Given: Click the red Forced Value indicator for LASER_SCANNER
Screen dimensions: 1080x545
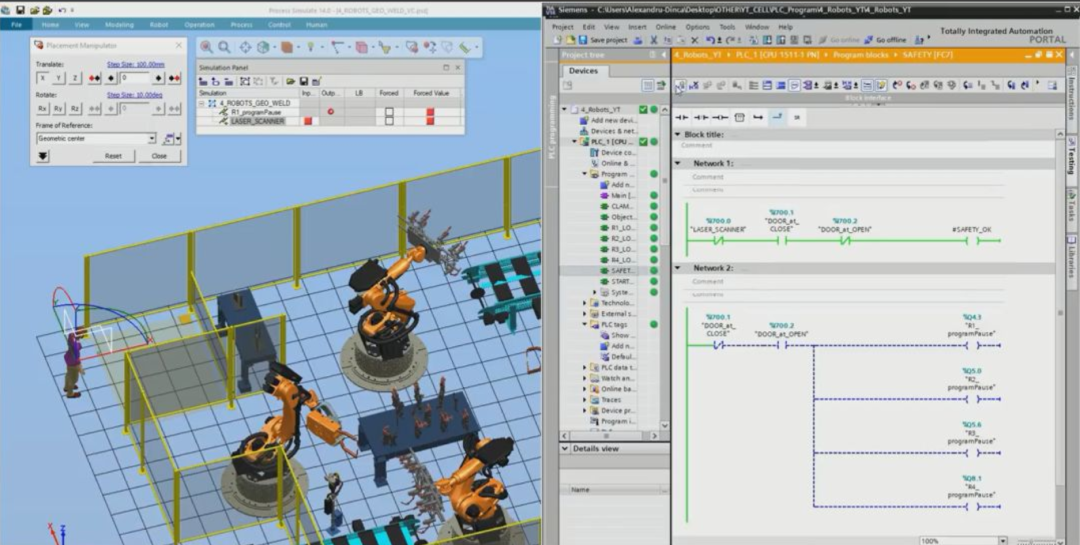Looking at the screenshot, I should pyautogui.click(x=430, y=121).
